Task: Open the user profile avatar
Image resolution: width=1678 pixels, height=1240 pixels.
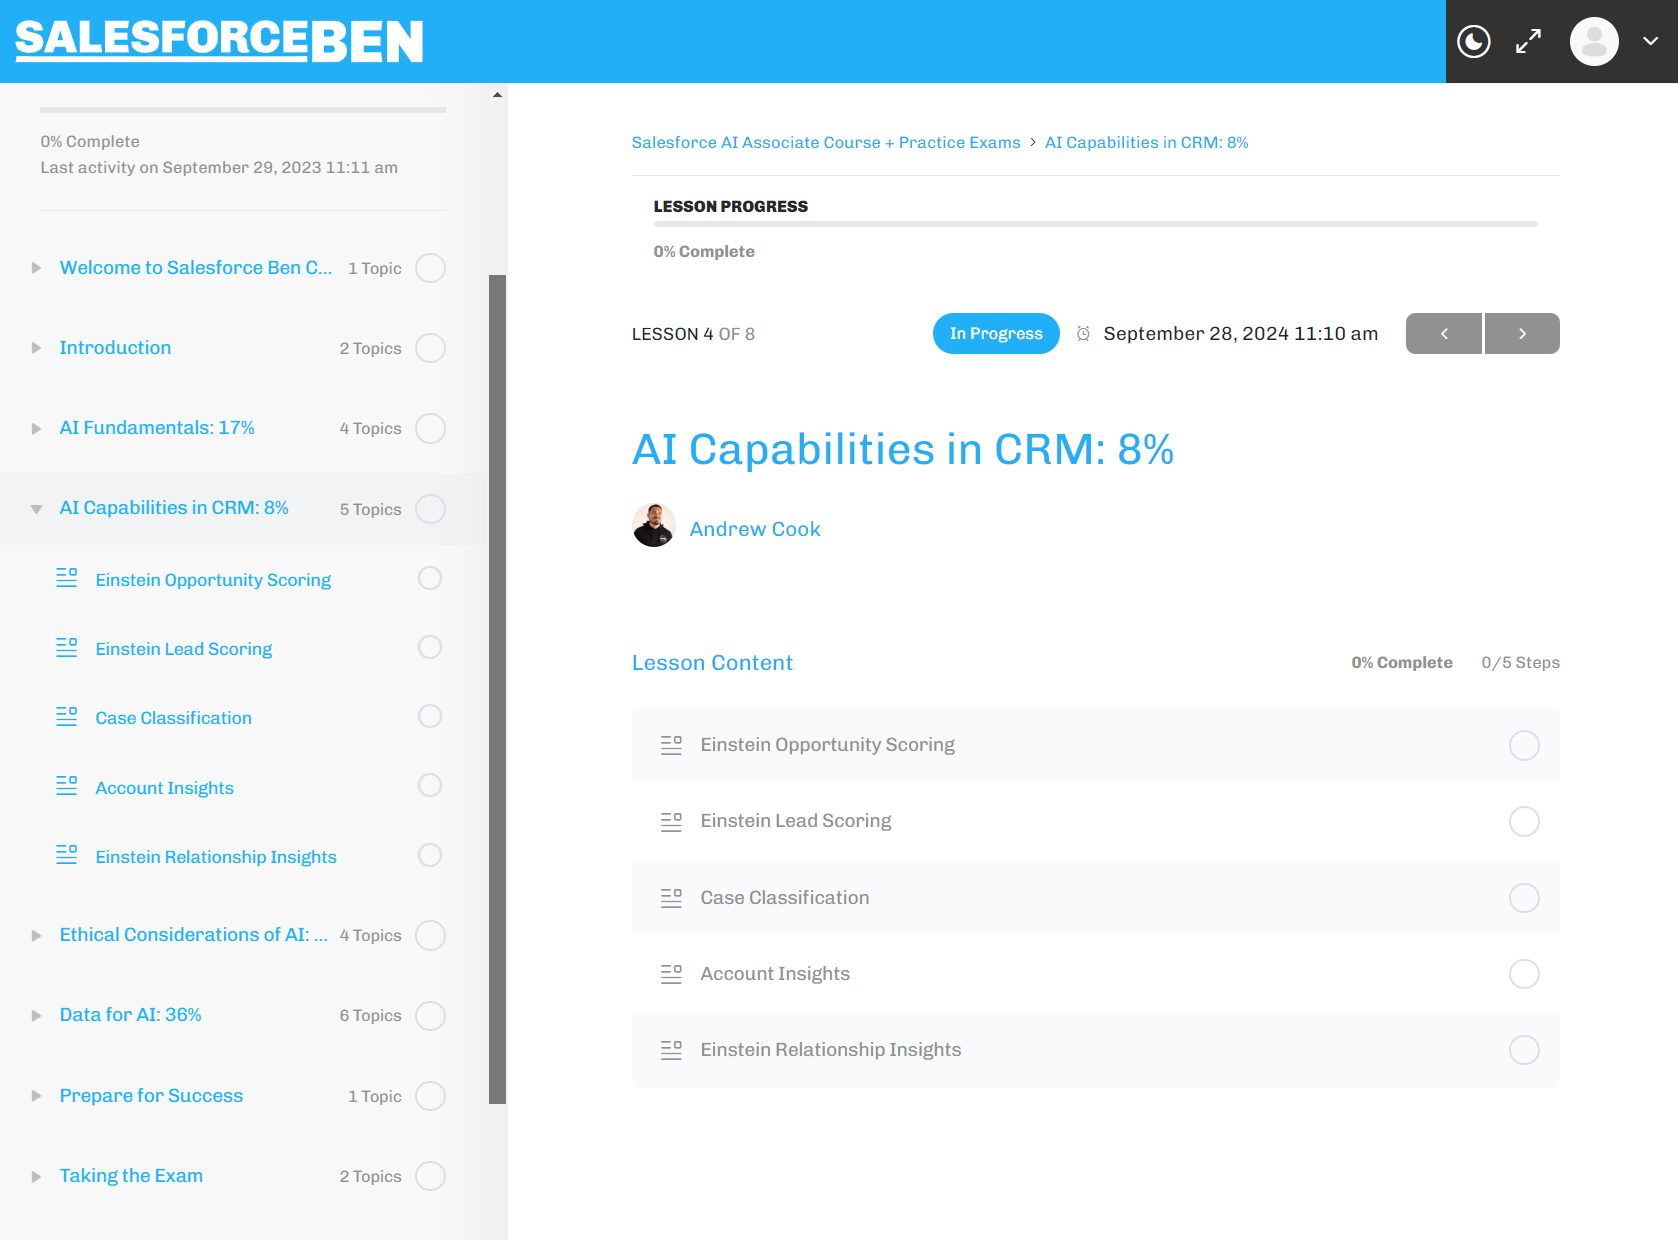Action: 1594,42
